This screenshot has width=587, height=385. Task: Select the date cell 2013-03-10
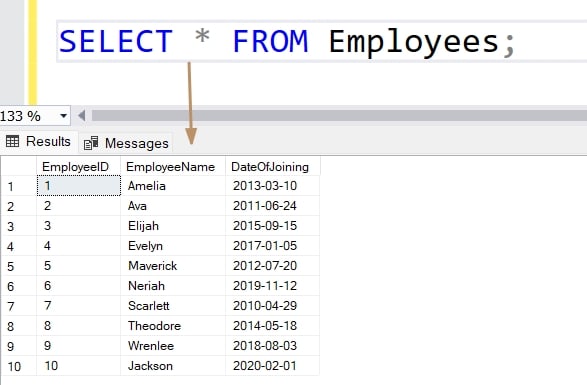273,186
